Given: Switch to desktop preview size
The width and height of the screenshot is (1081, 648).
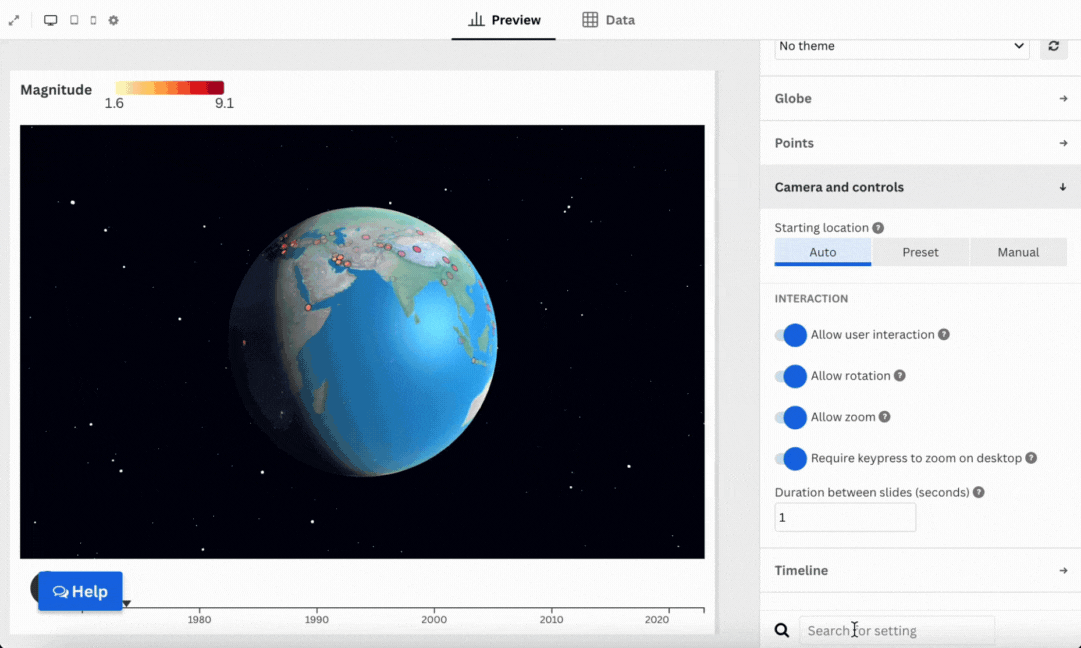Looking at the screenshot, I should 51,20.
